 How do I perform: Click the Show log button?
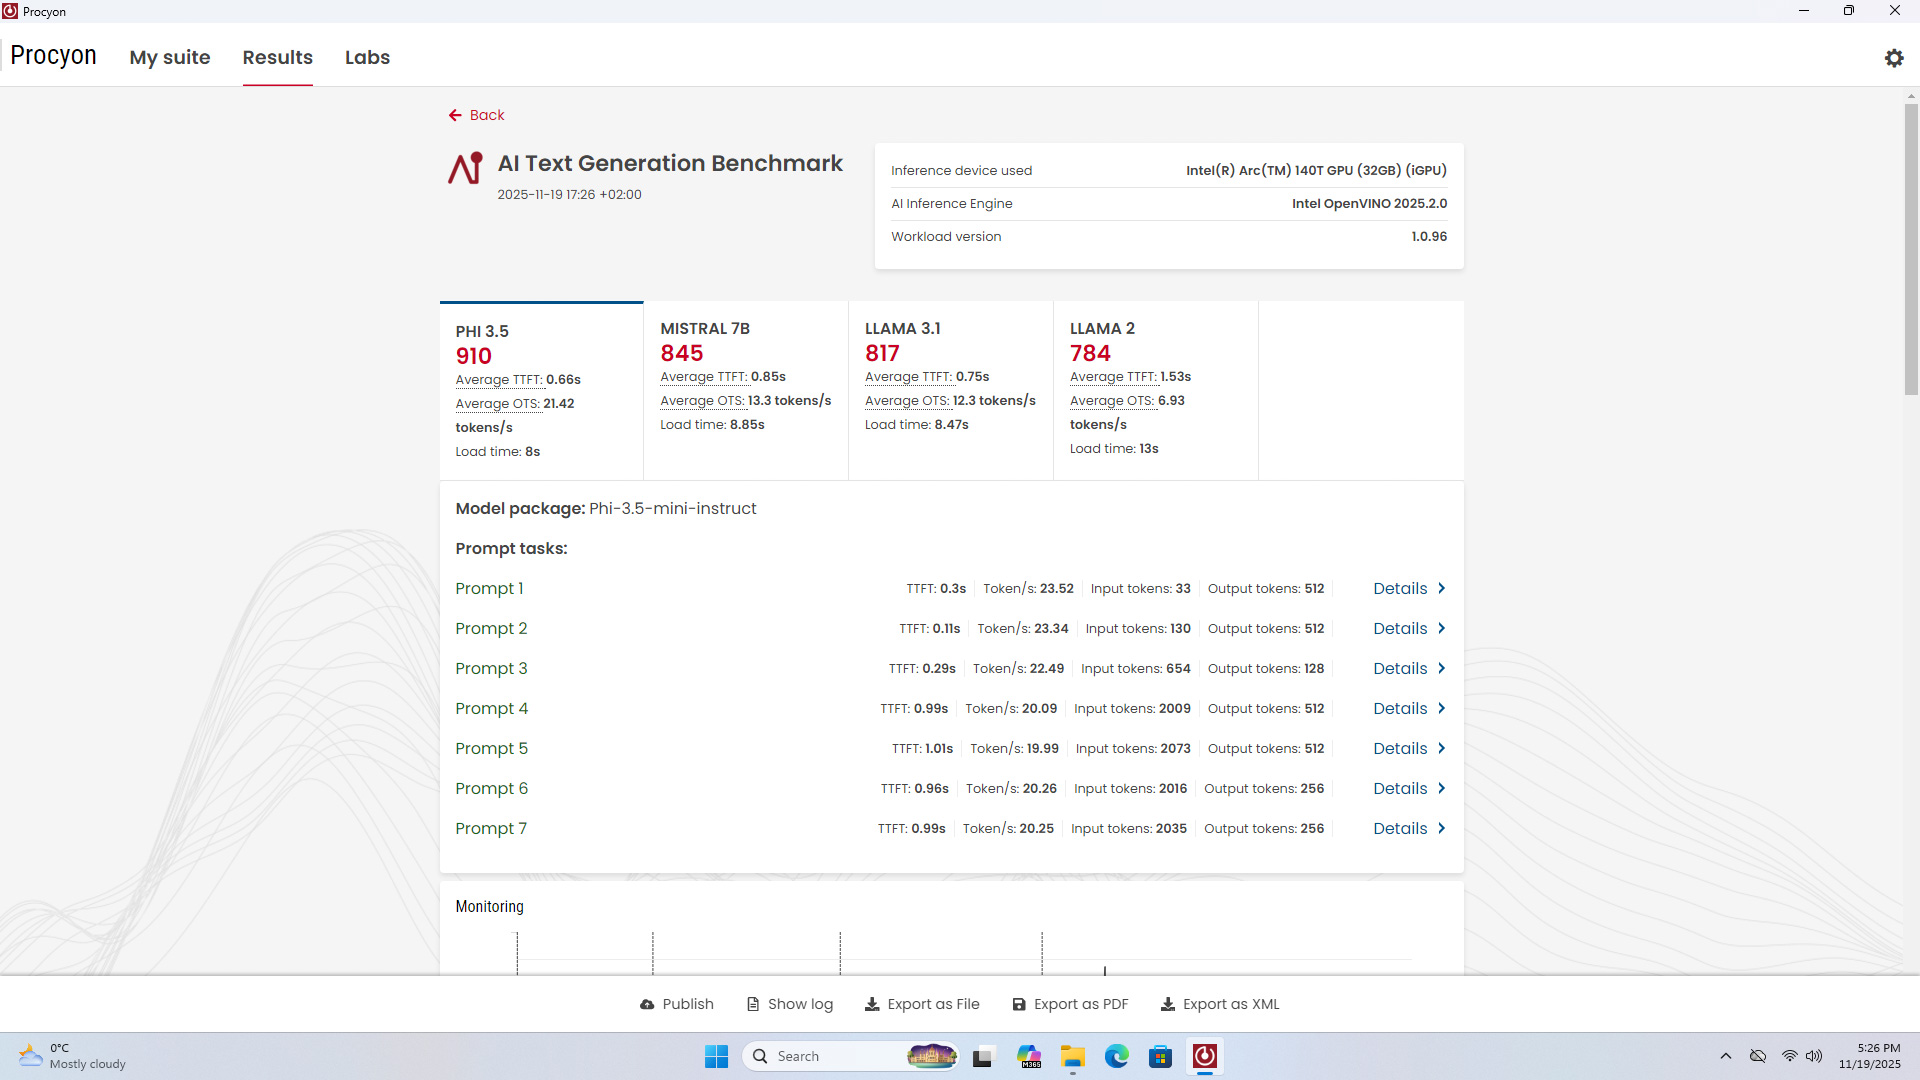790,1004
